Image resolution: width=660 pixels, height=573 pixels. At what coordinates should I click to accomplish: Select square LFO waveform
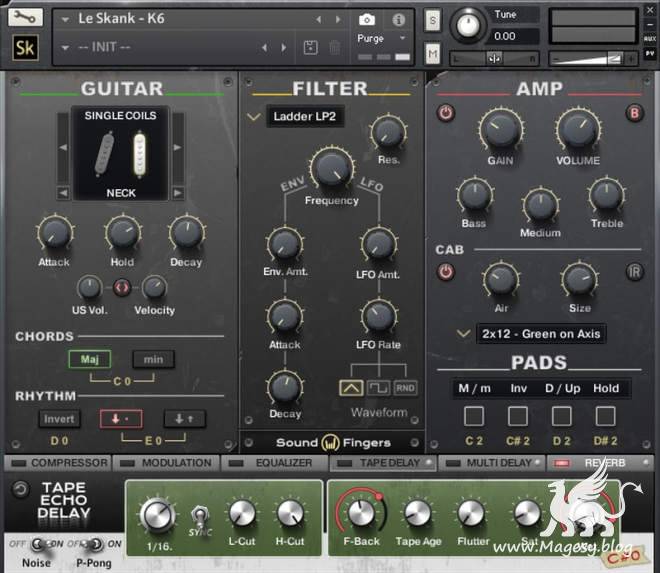(378, 388)
